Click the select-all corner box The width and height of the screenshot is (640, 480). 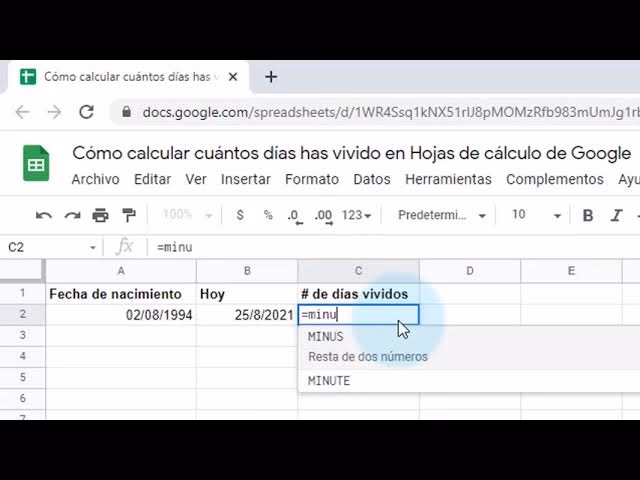click(22, 271)
